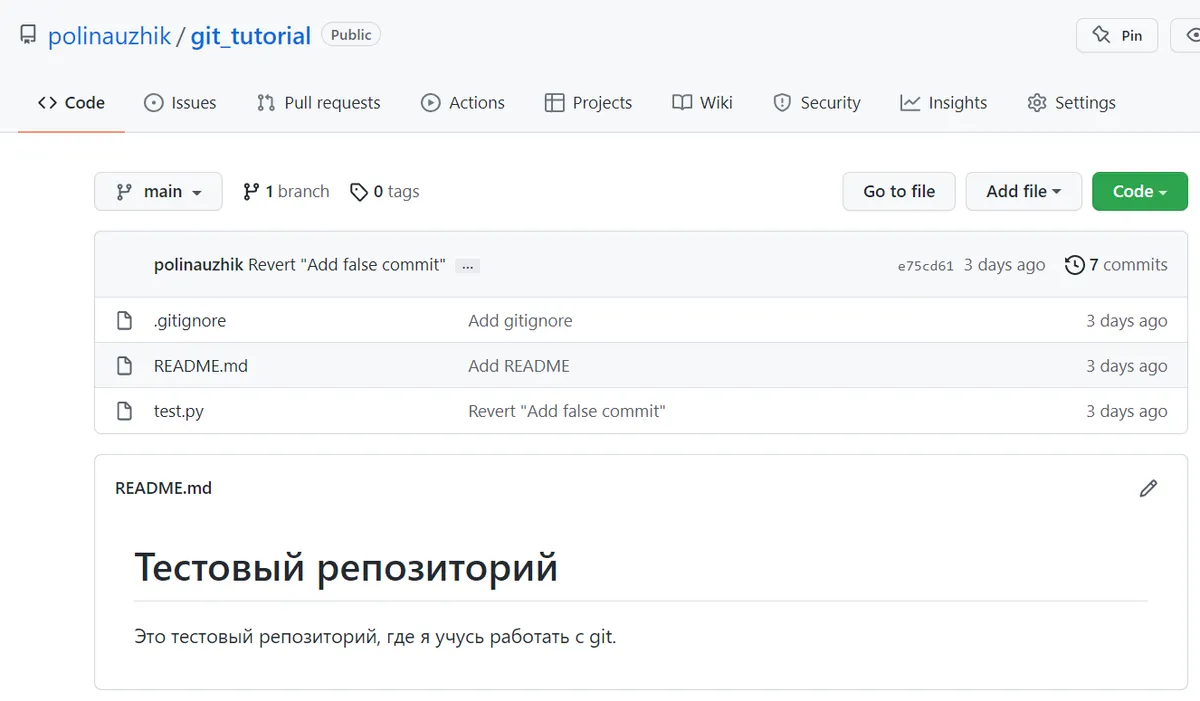This screenshot has width=1200, height=701.
Task: Pin the repository with Pin button
Action: tap(1117, 35)
